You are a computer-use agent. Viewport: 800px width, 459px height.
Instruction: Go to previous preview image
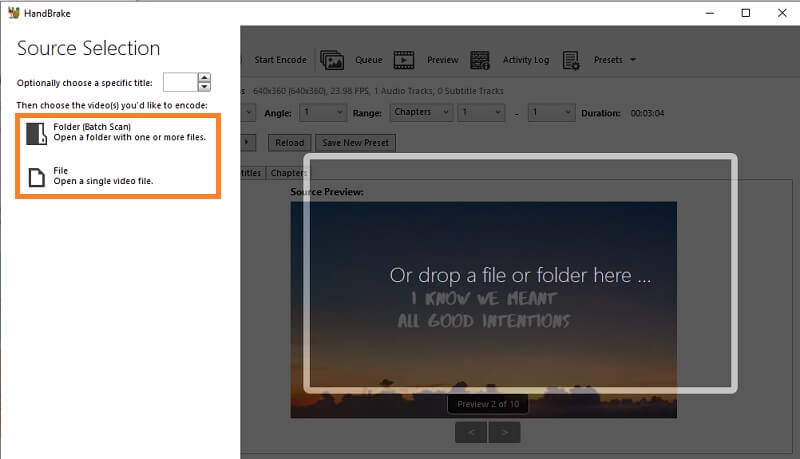point(470,432)
